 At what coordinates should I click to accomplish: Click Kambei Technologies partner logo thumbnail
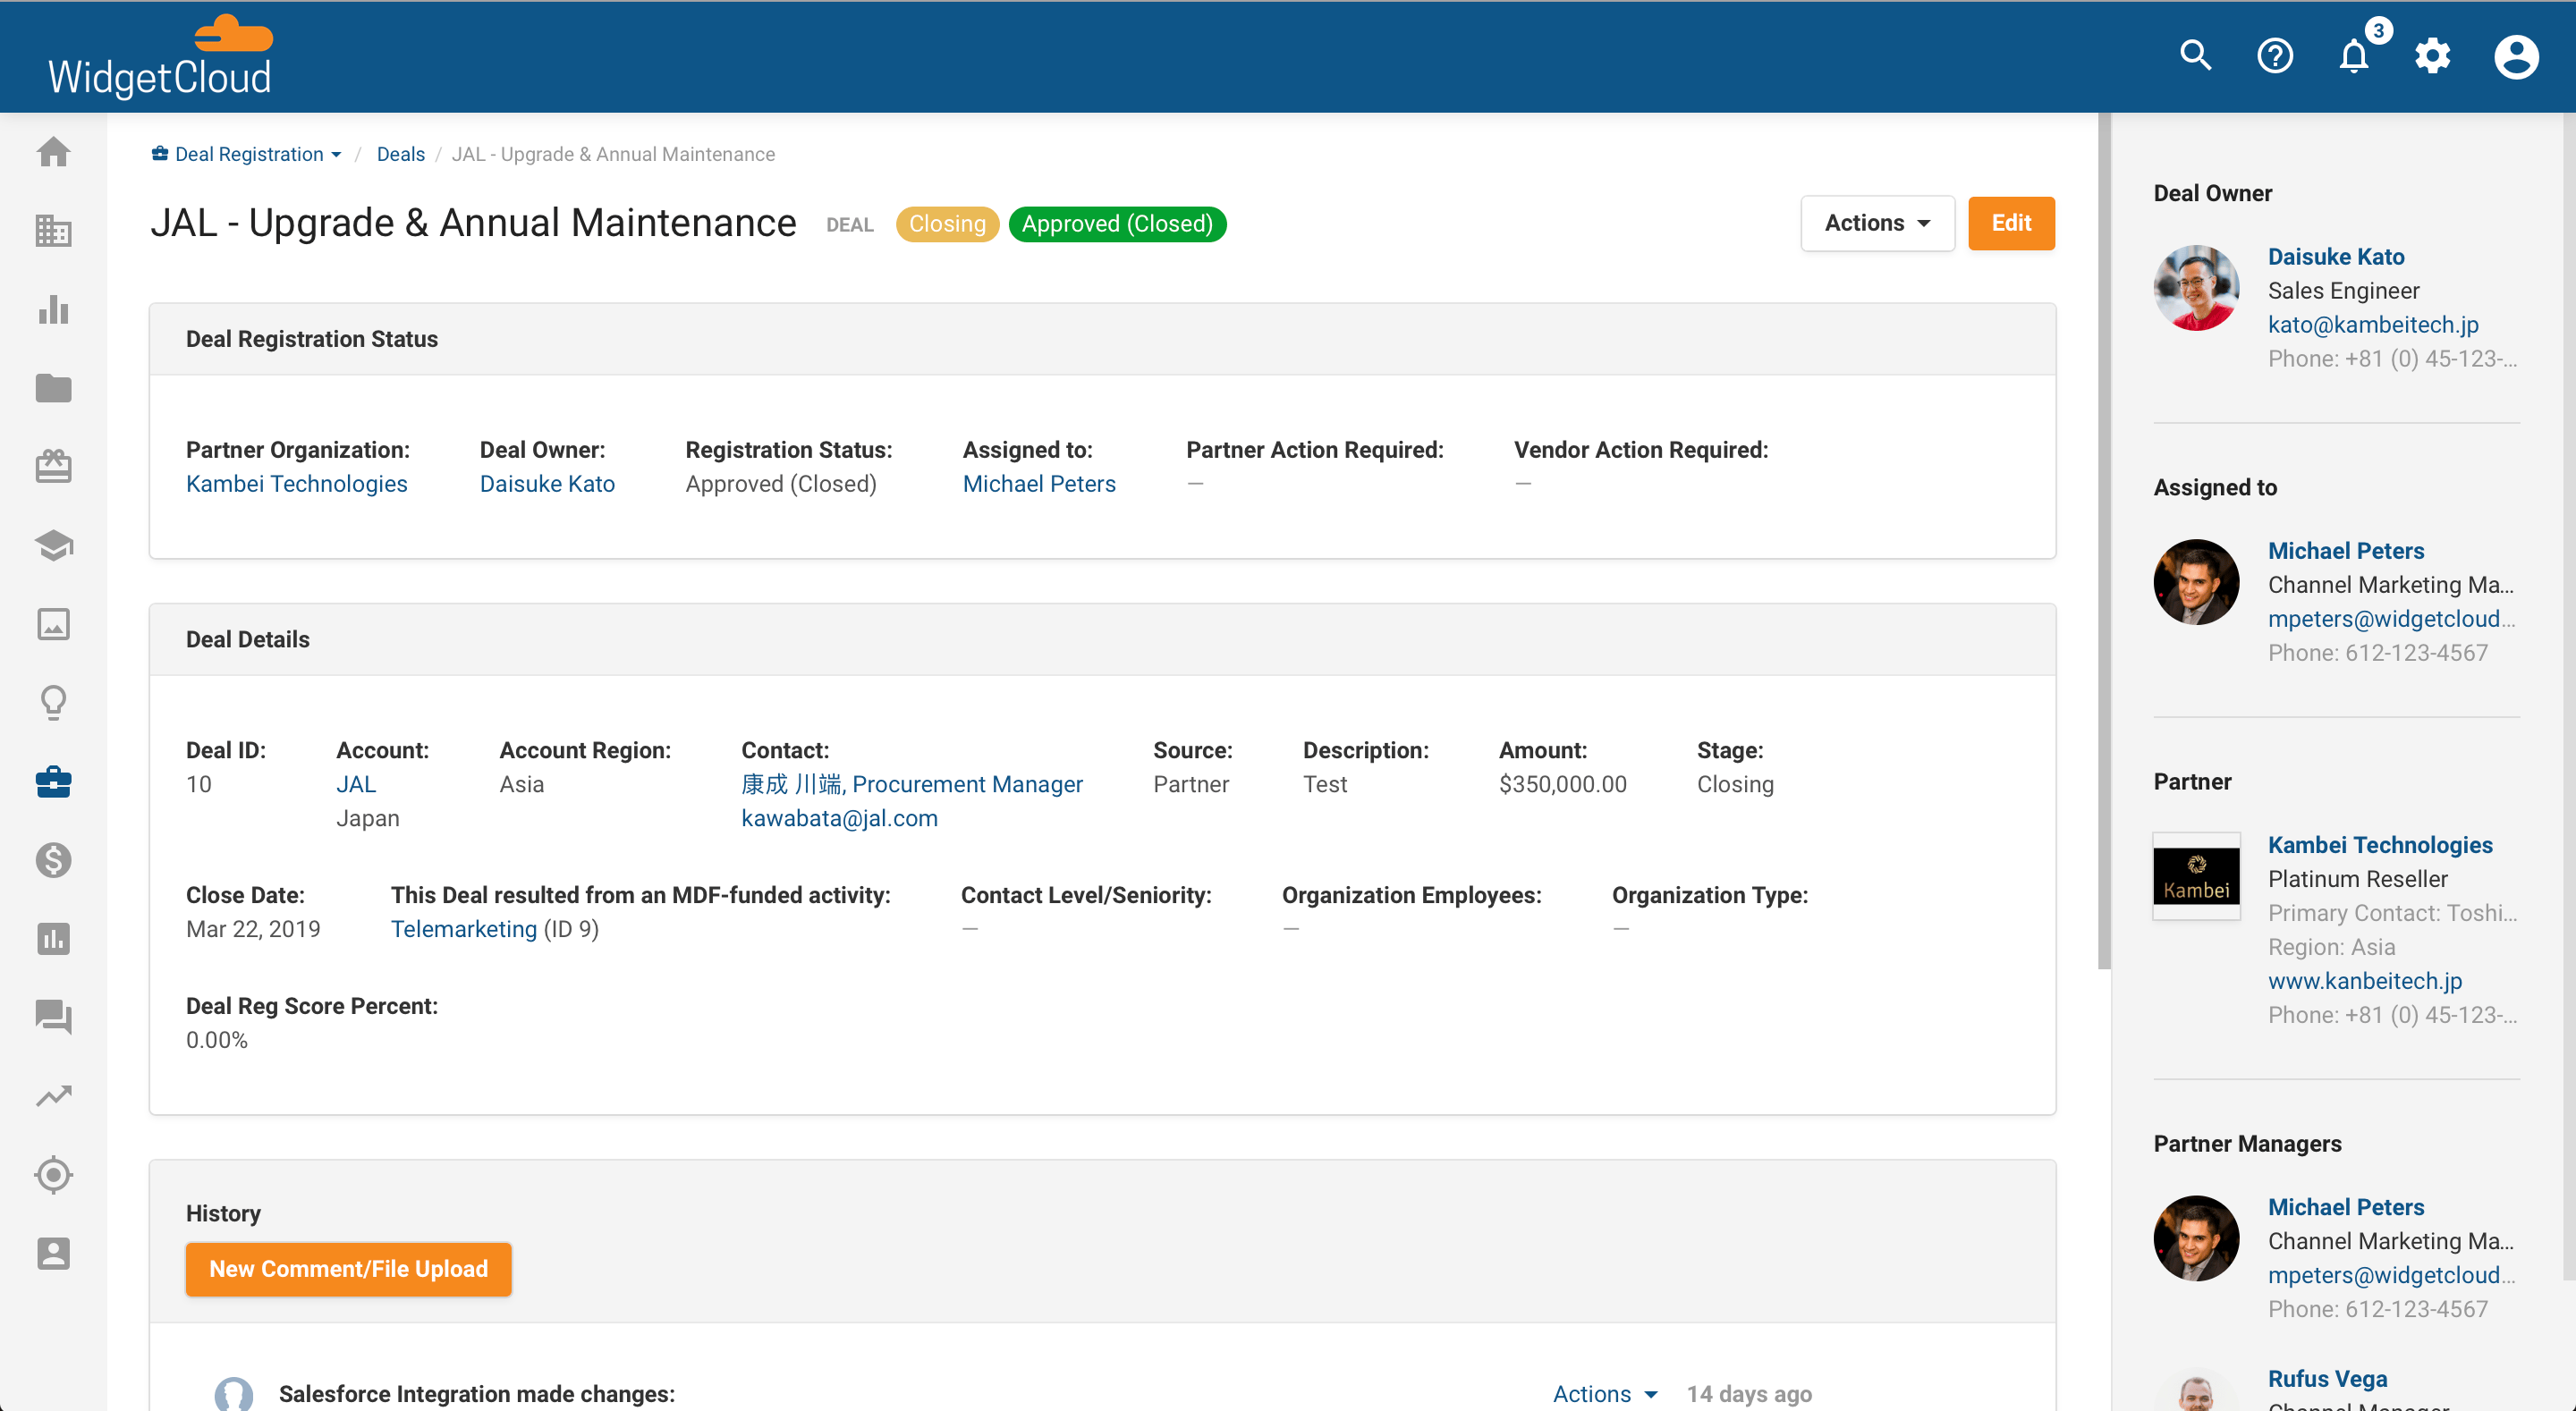2196,877
